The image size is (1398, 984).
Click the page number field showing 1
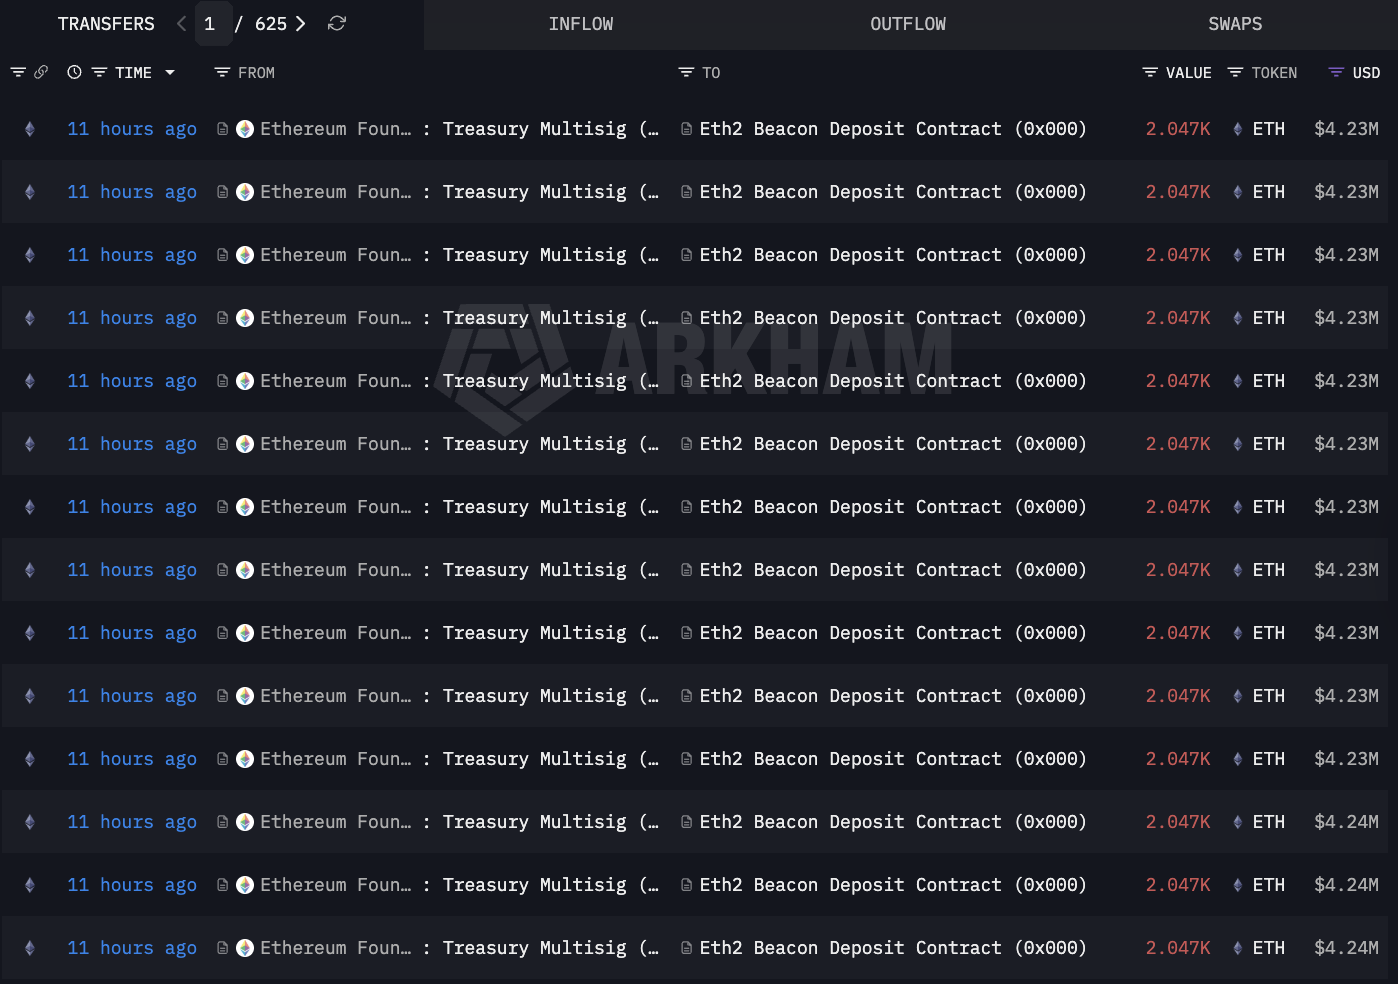212,23
